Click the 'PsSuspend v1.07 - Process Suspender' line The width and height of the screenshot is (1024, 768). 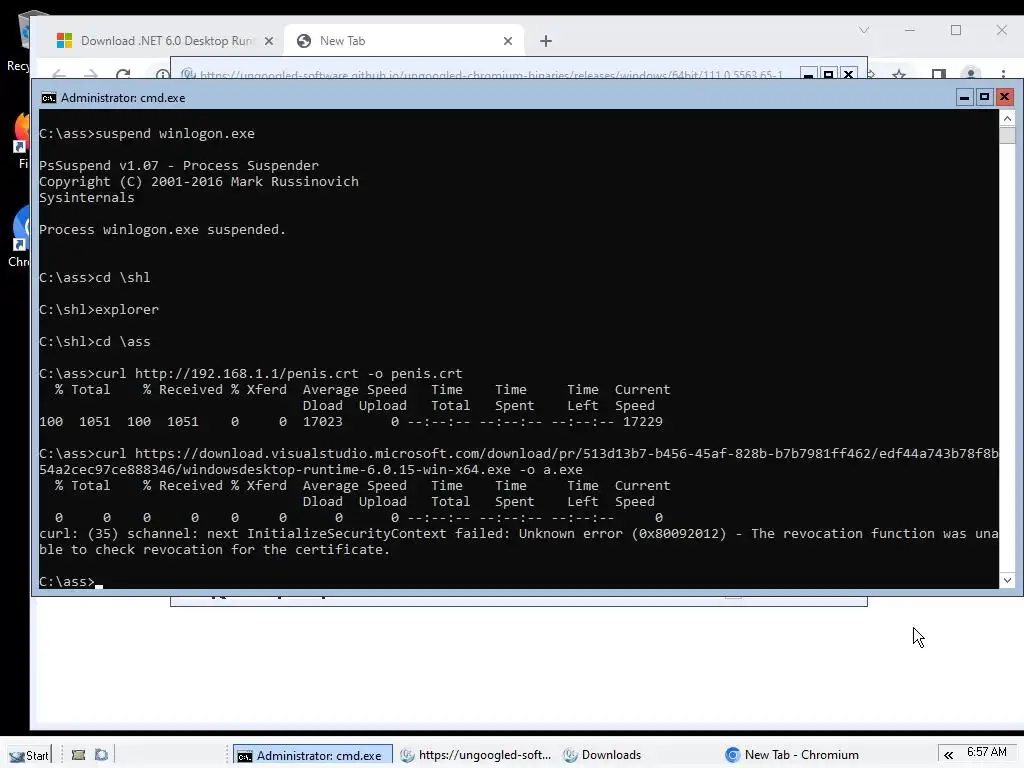pos(179,166)
